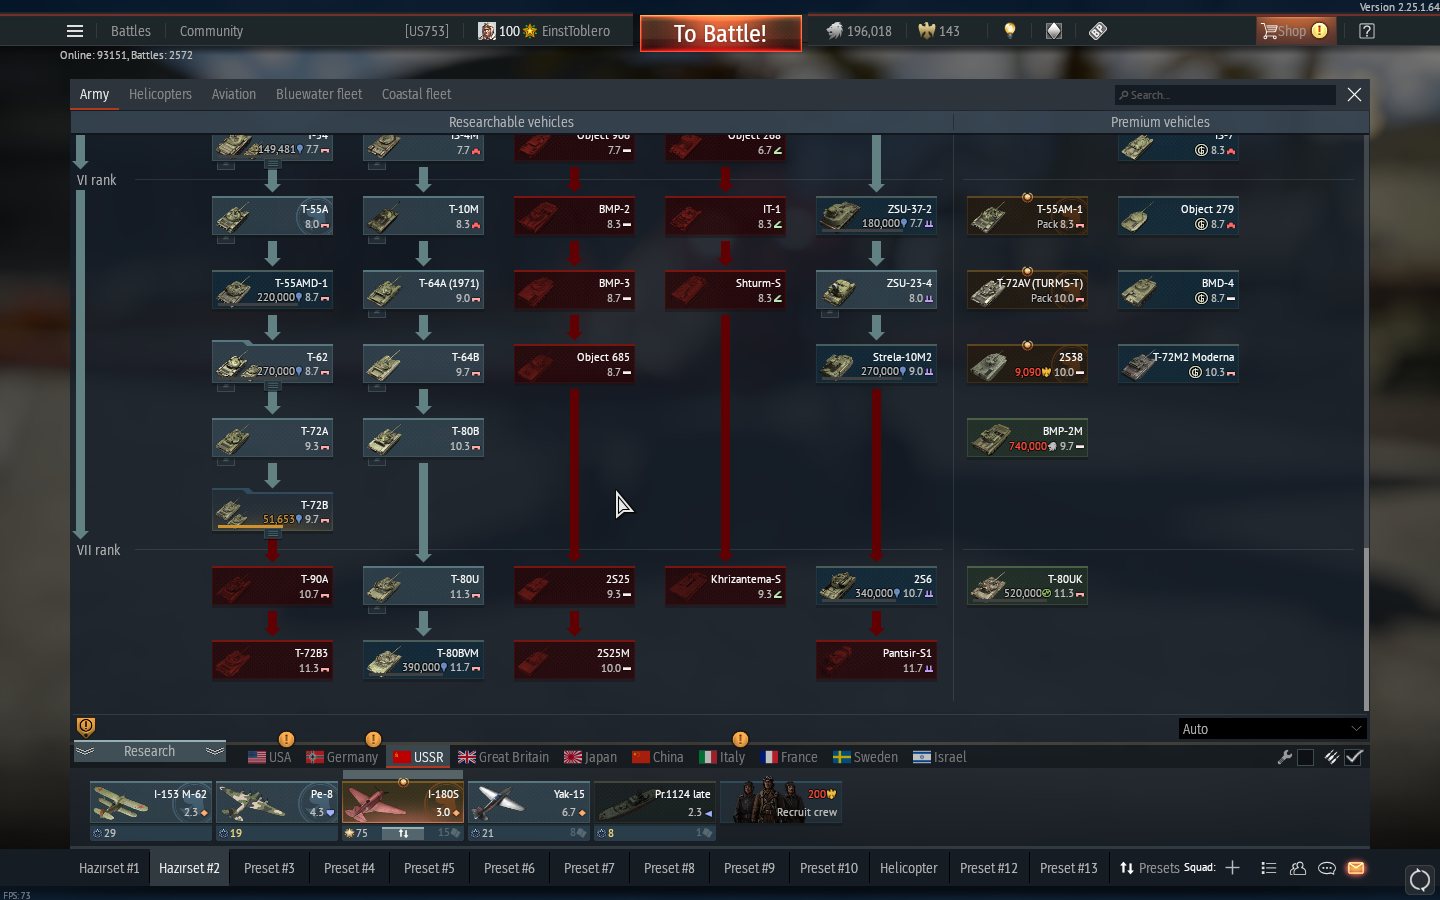Click the notification badge above Germany flag
The width and height of the screenshot is (1440, 900).
click(373, 739)
